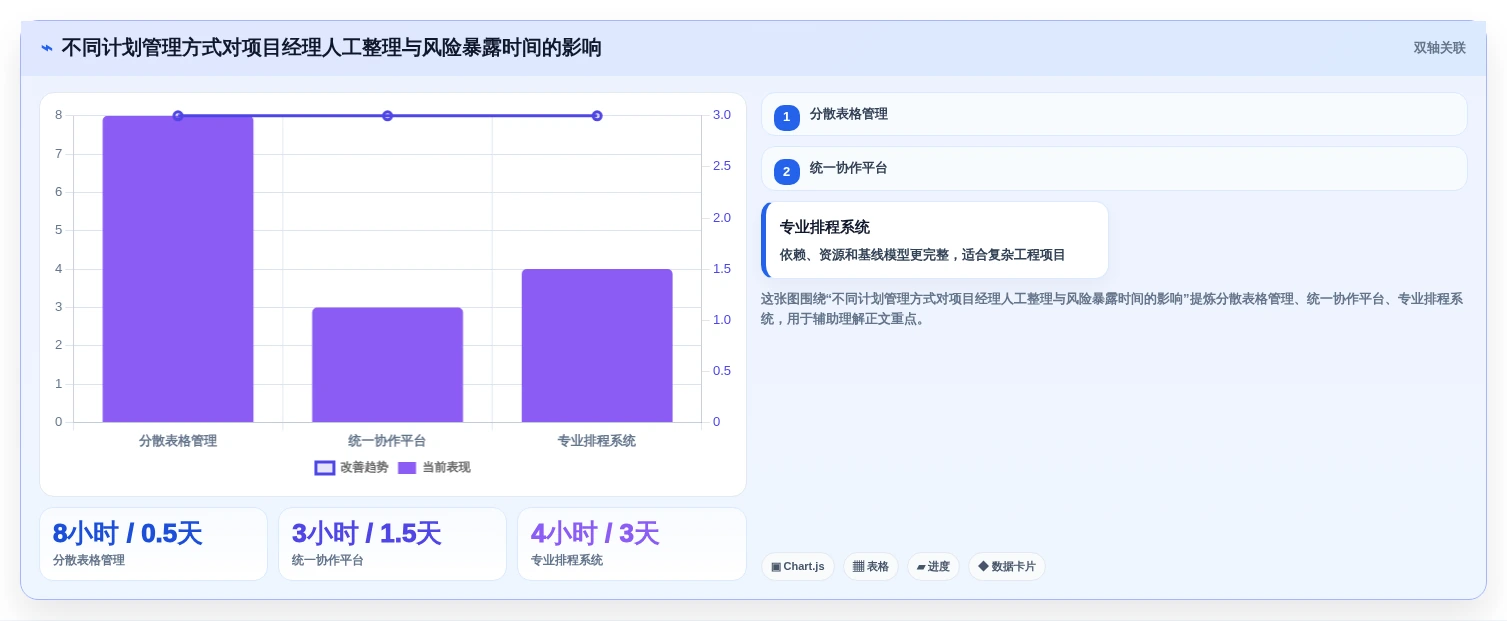Screen dimensions: 1507x621
Task: Click the 3小时 / 1.5天 data card
Action: point(392,544)
